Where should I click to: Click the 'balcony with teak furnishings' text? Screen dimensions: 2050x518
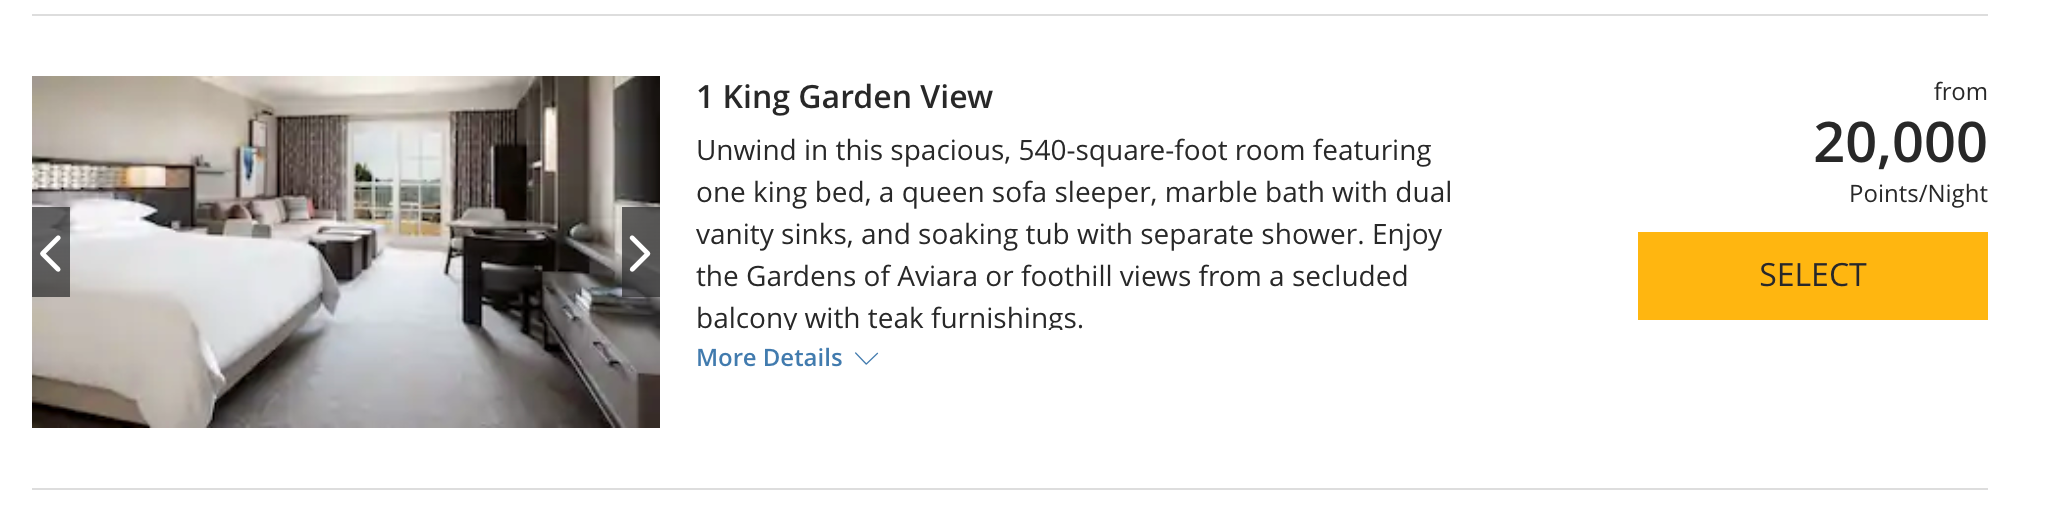(x=890, y=318)
